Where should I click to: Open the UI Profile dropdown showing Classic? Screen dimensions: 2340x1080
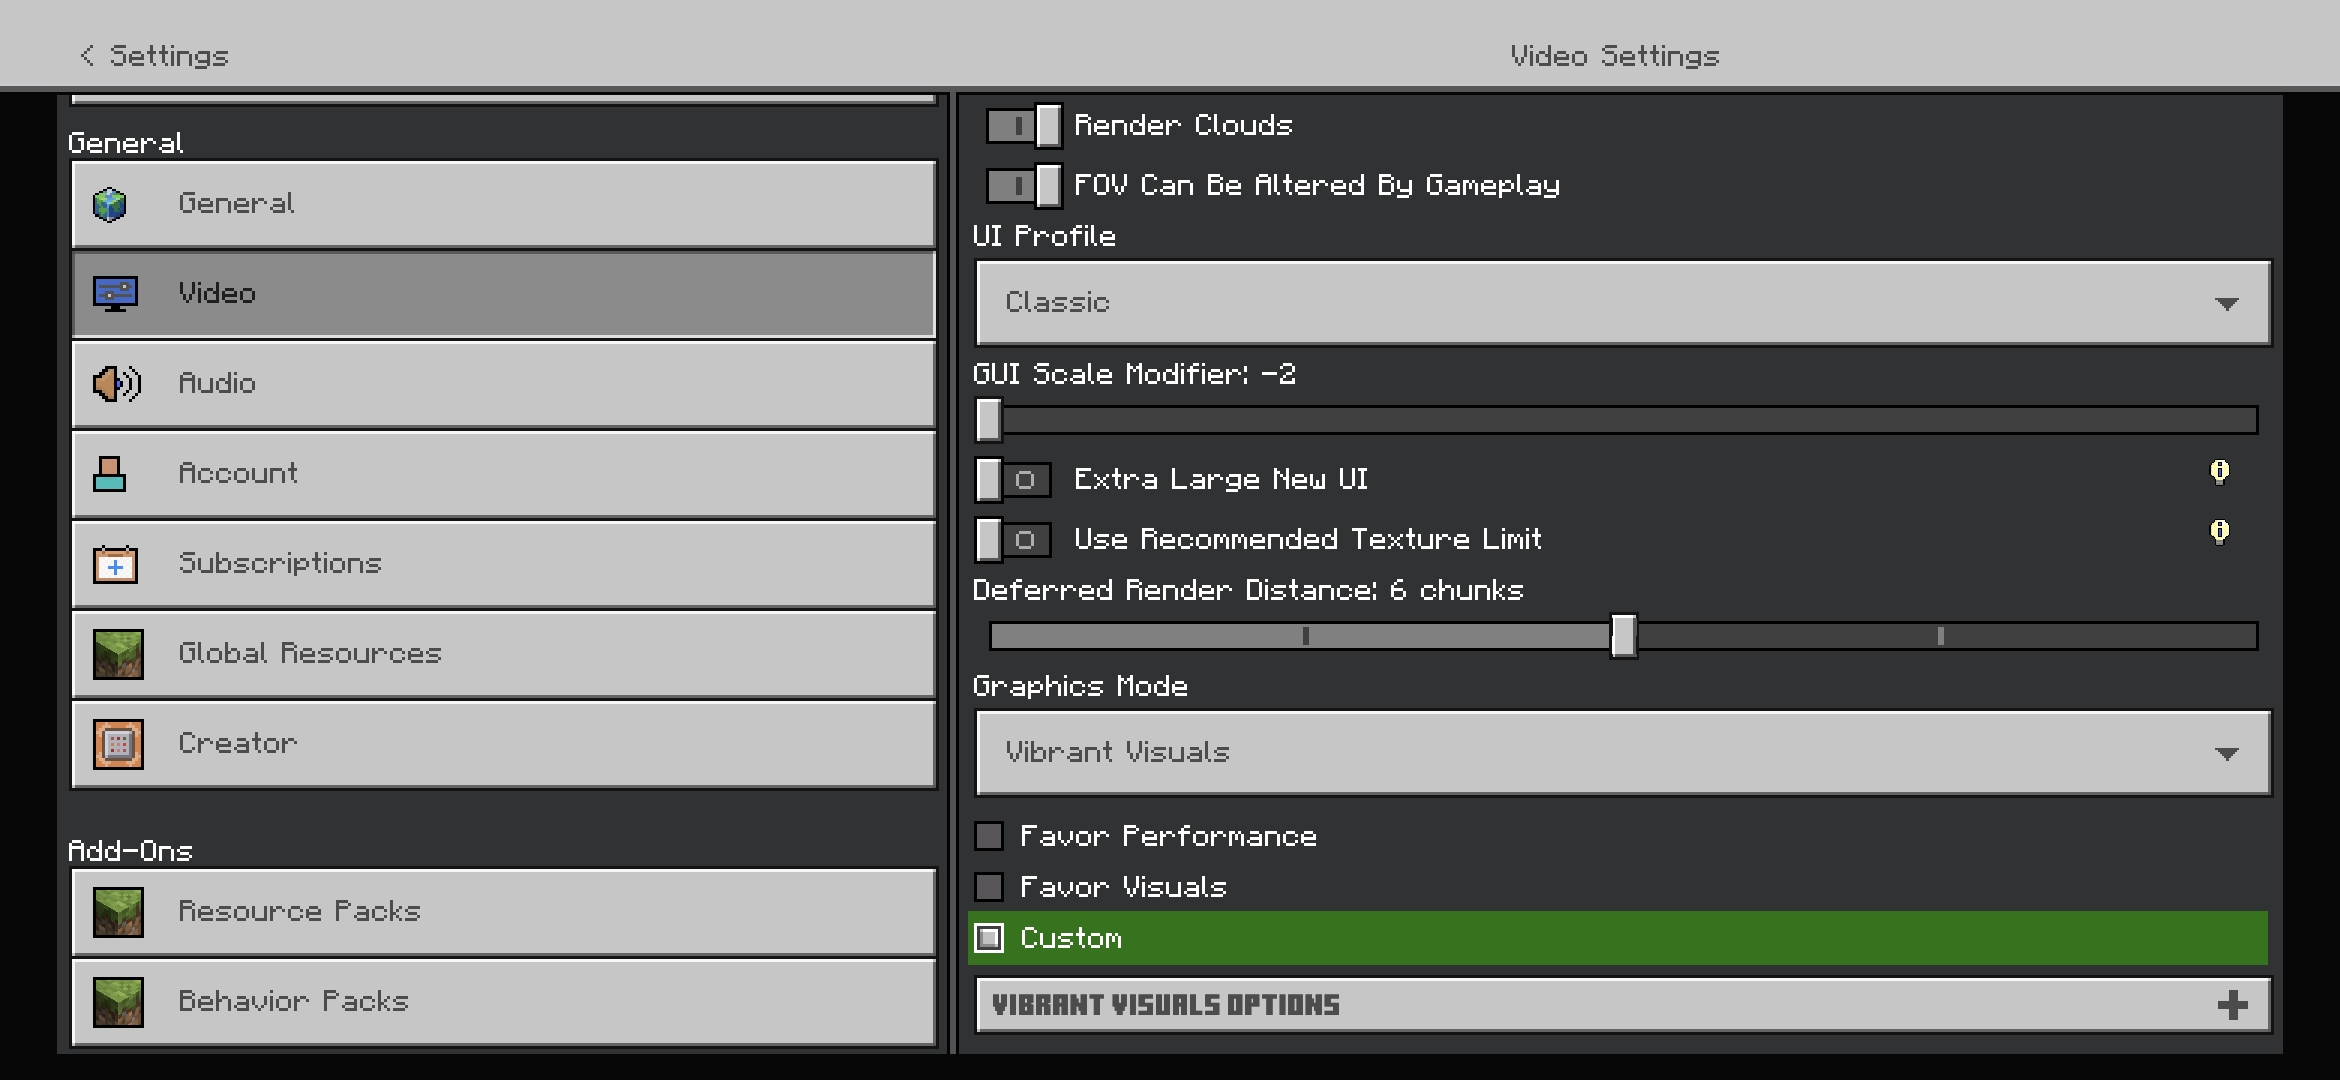click(x=1622, y=303)
